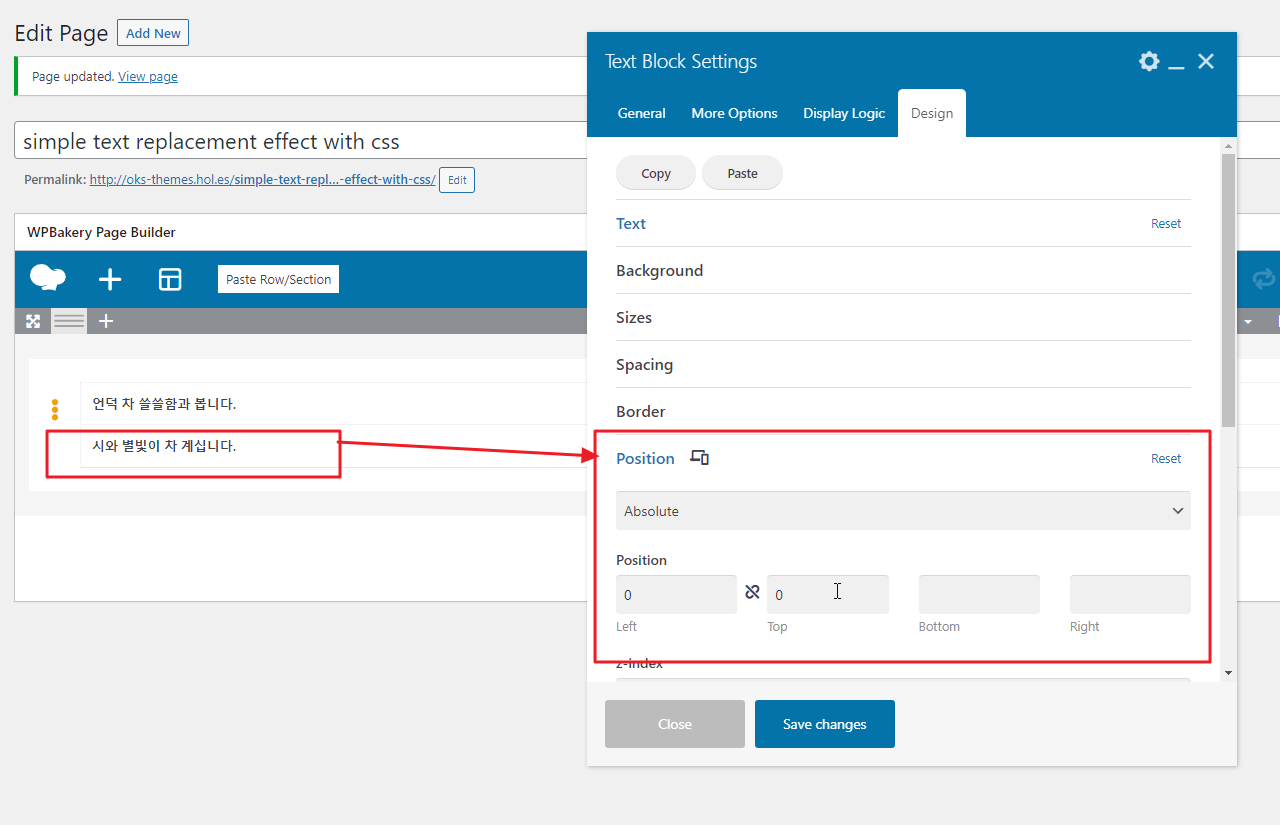1280x825 pixels.
Task: Click the "Edit Page" heading
Action: point(61,33)
